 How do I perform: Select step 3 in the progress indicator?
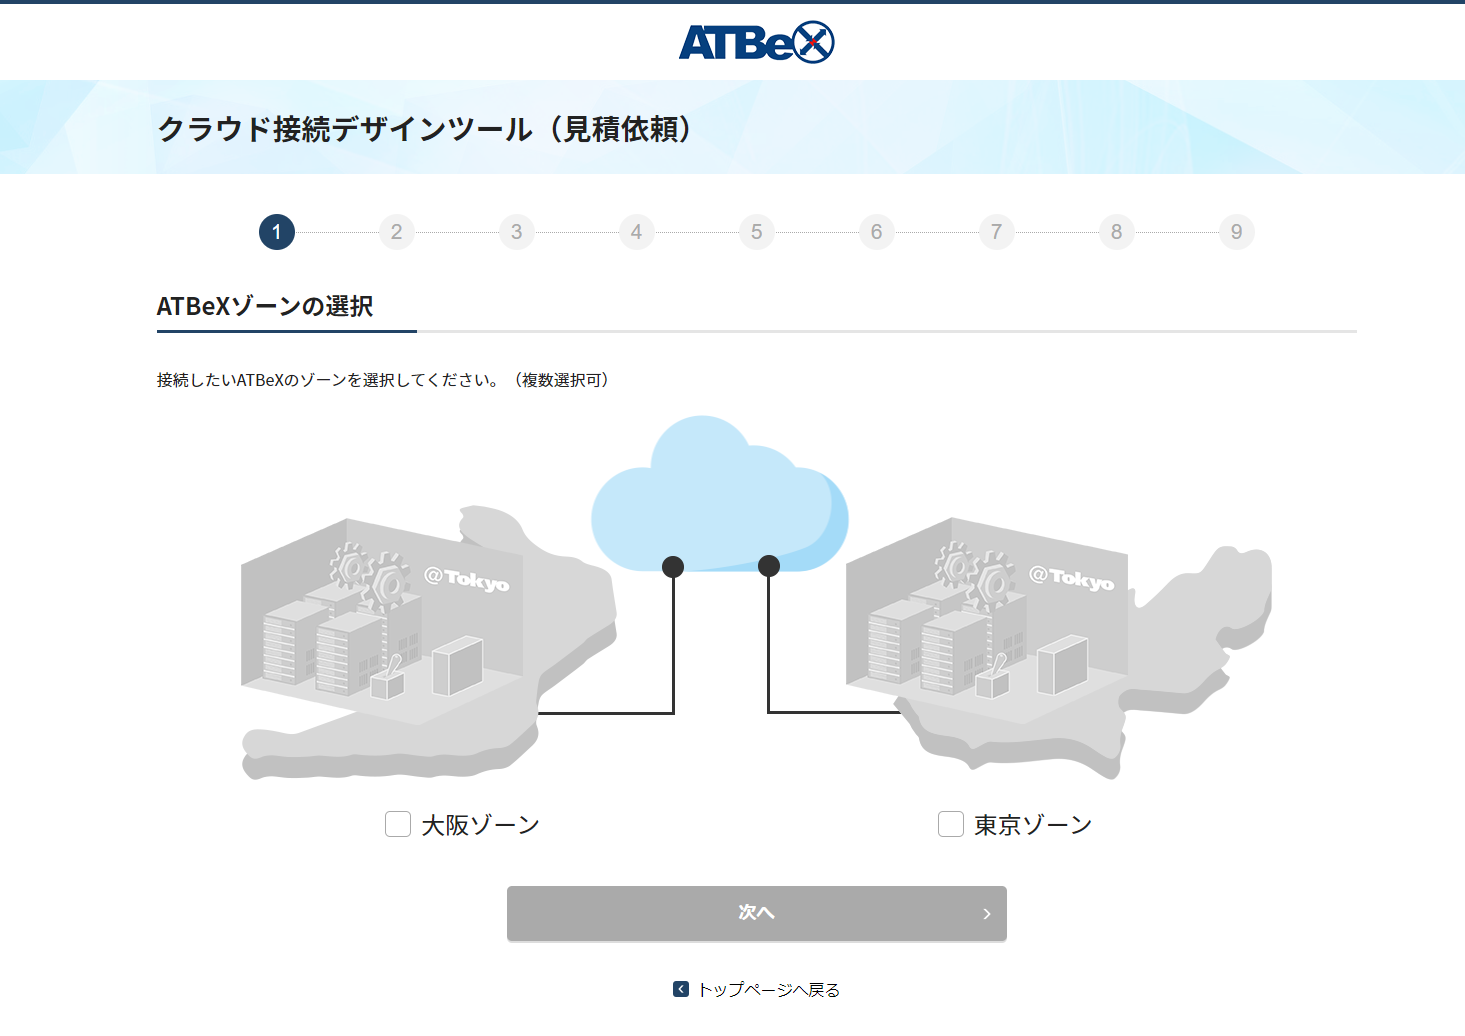click(517, 232)
